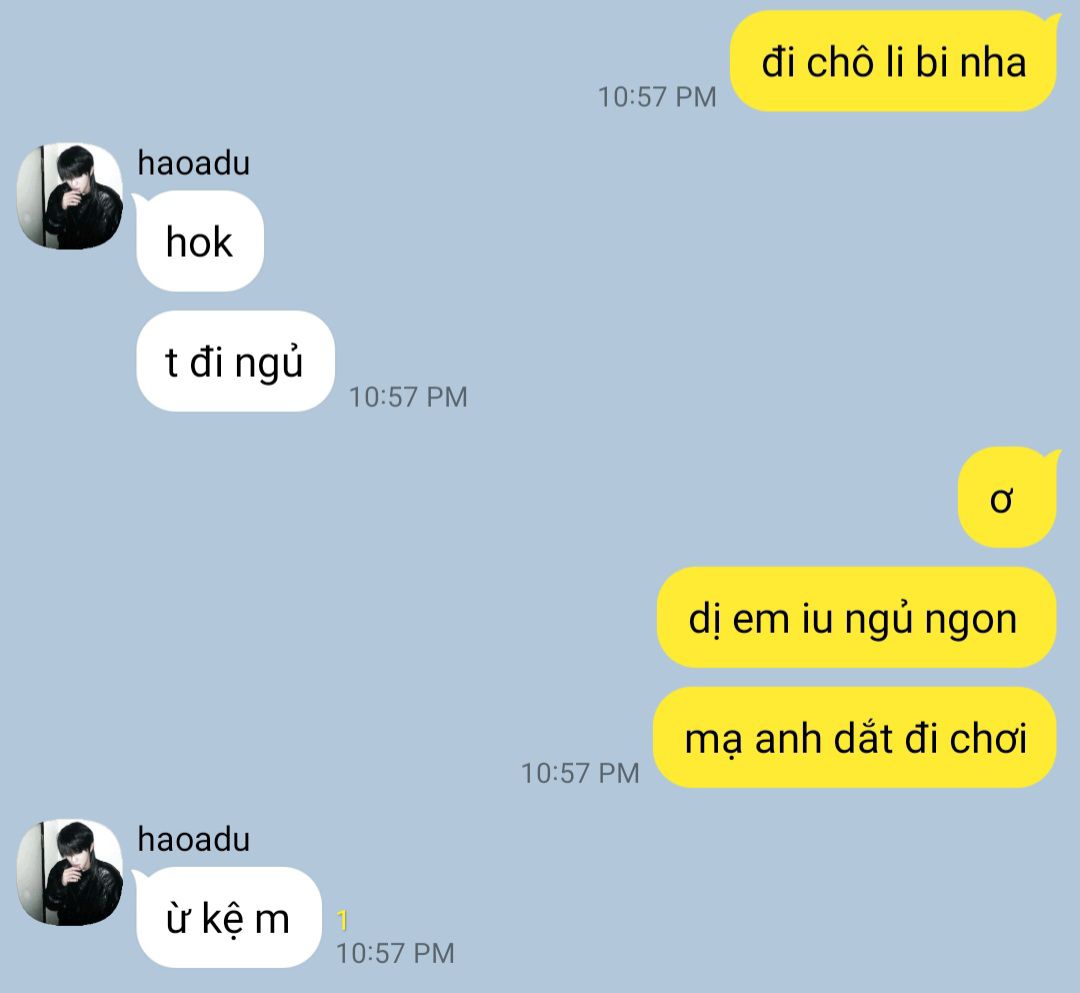Screen dimensions: 1080x993
Task: Tap the tail of the 'ơ' bubble
Action: click(1052, 456)
